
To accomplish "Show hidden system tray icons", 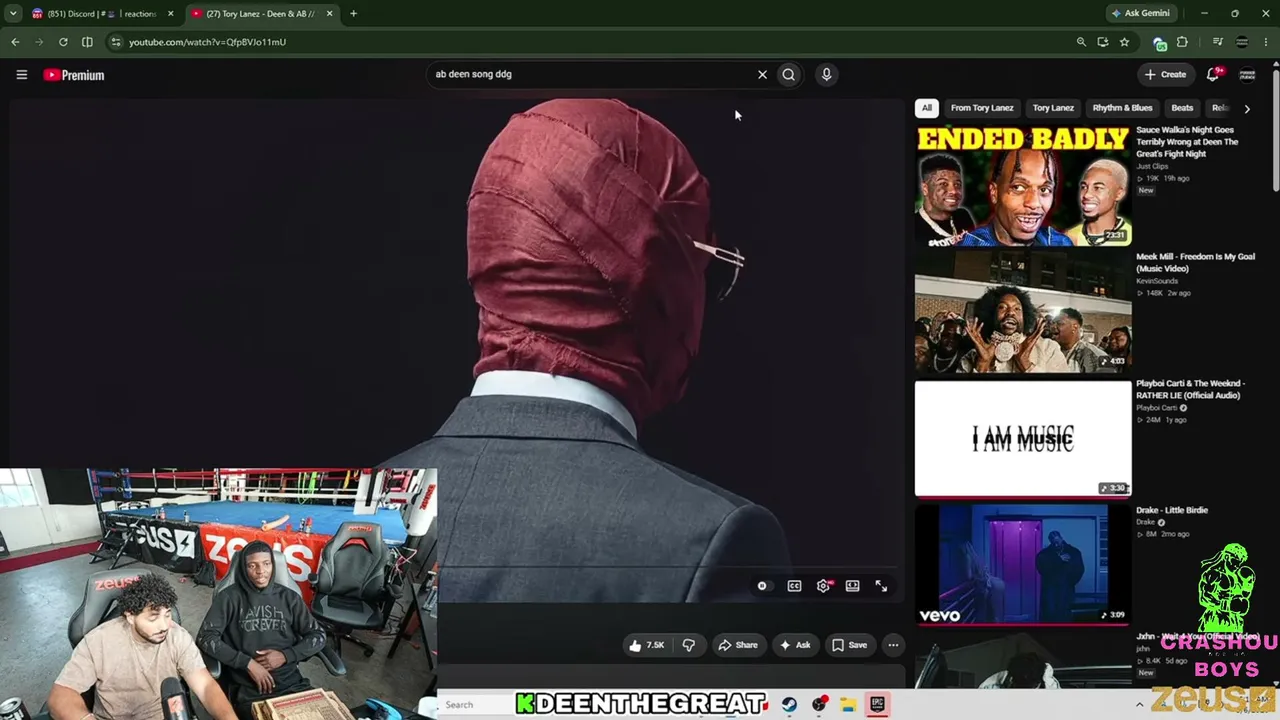I will pos(1139,705).
